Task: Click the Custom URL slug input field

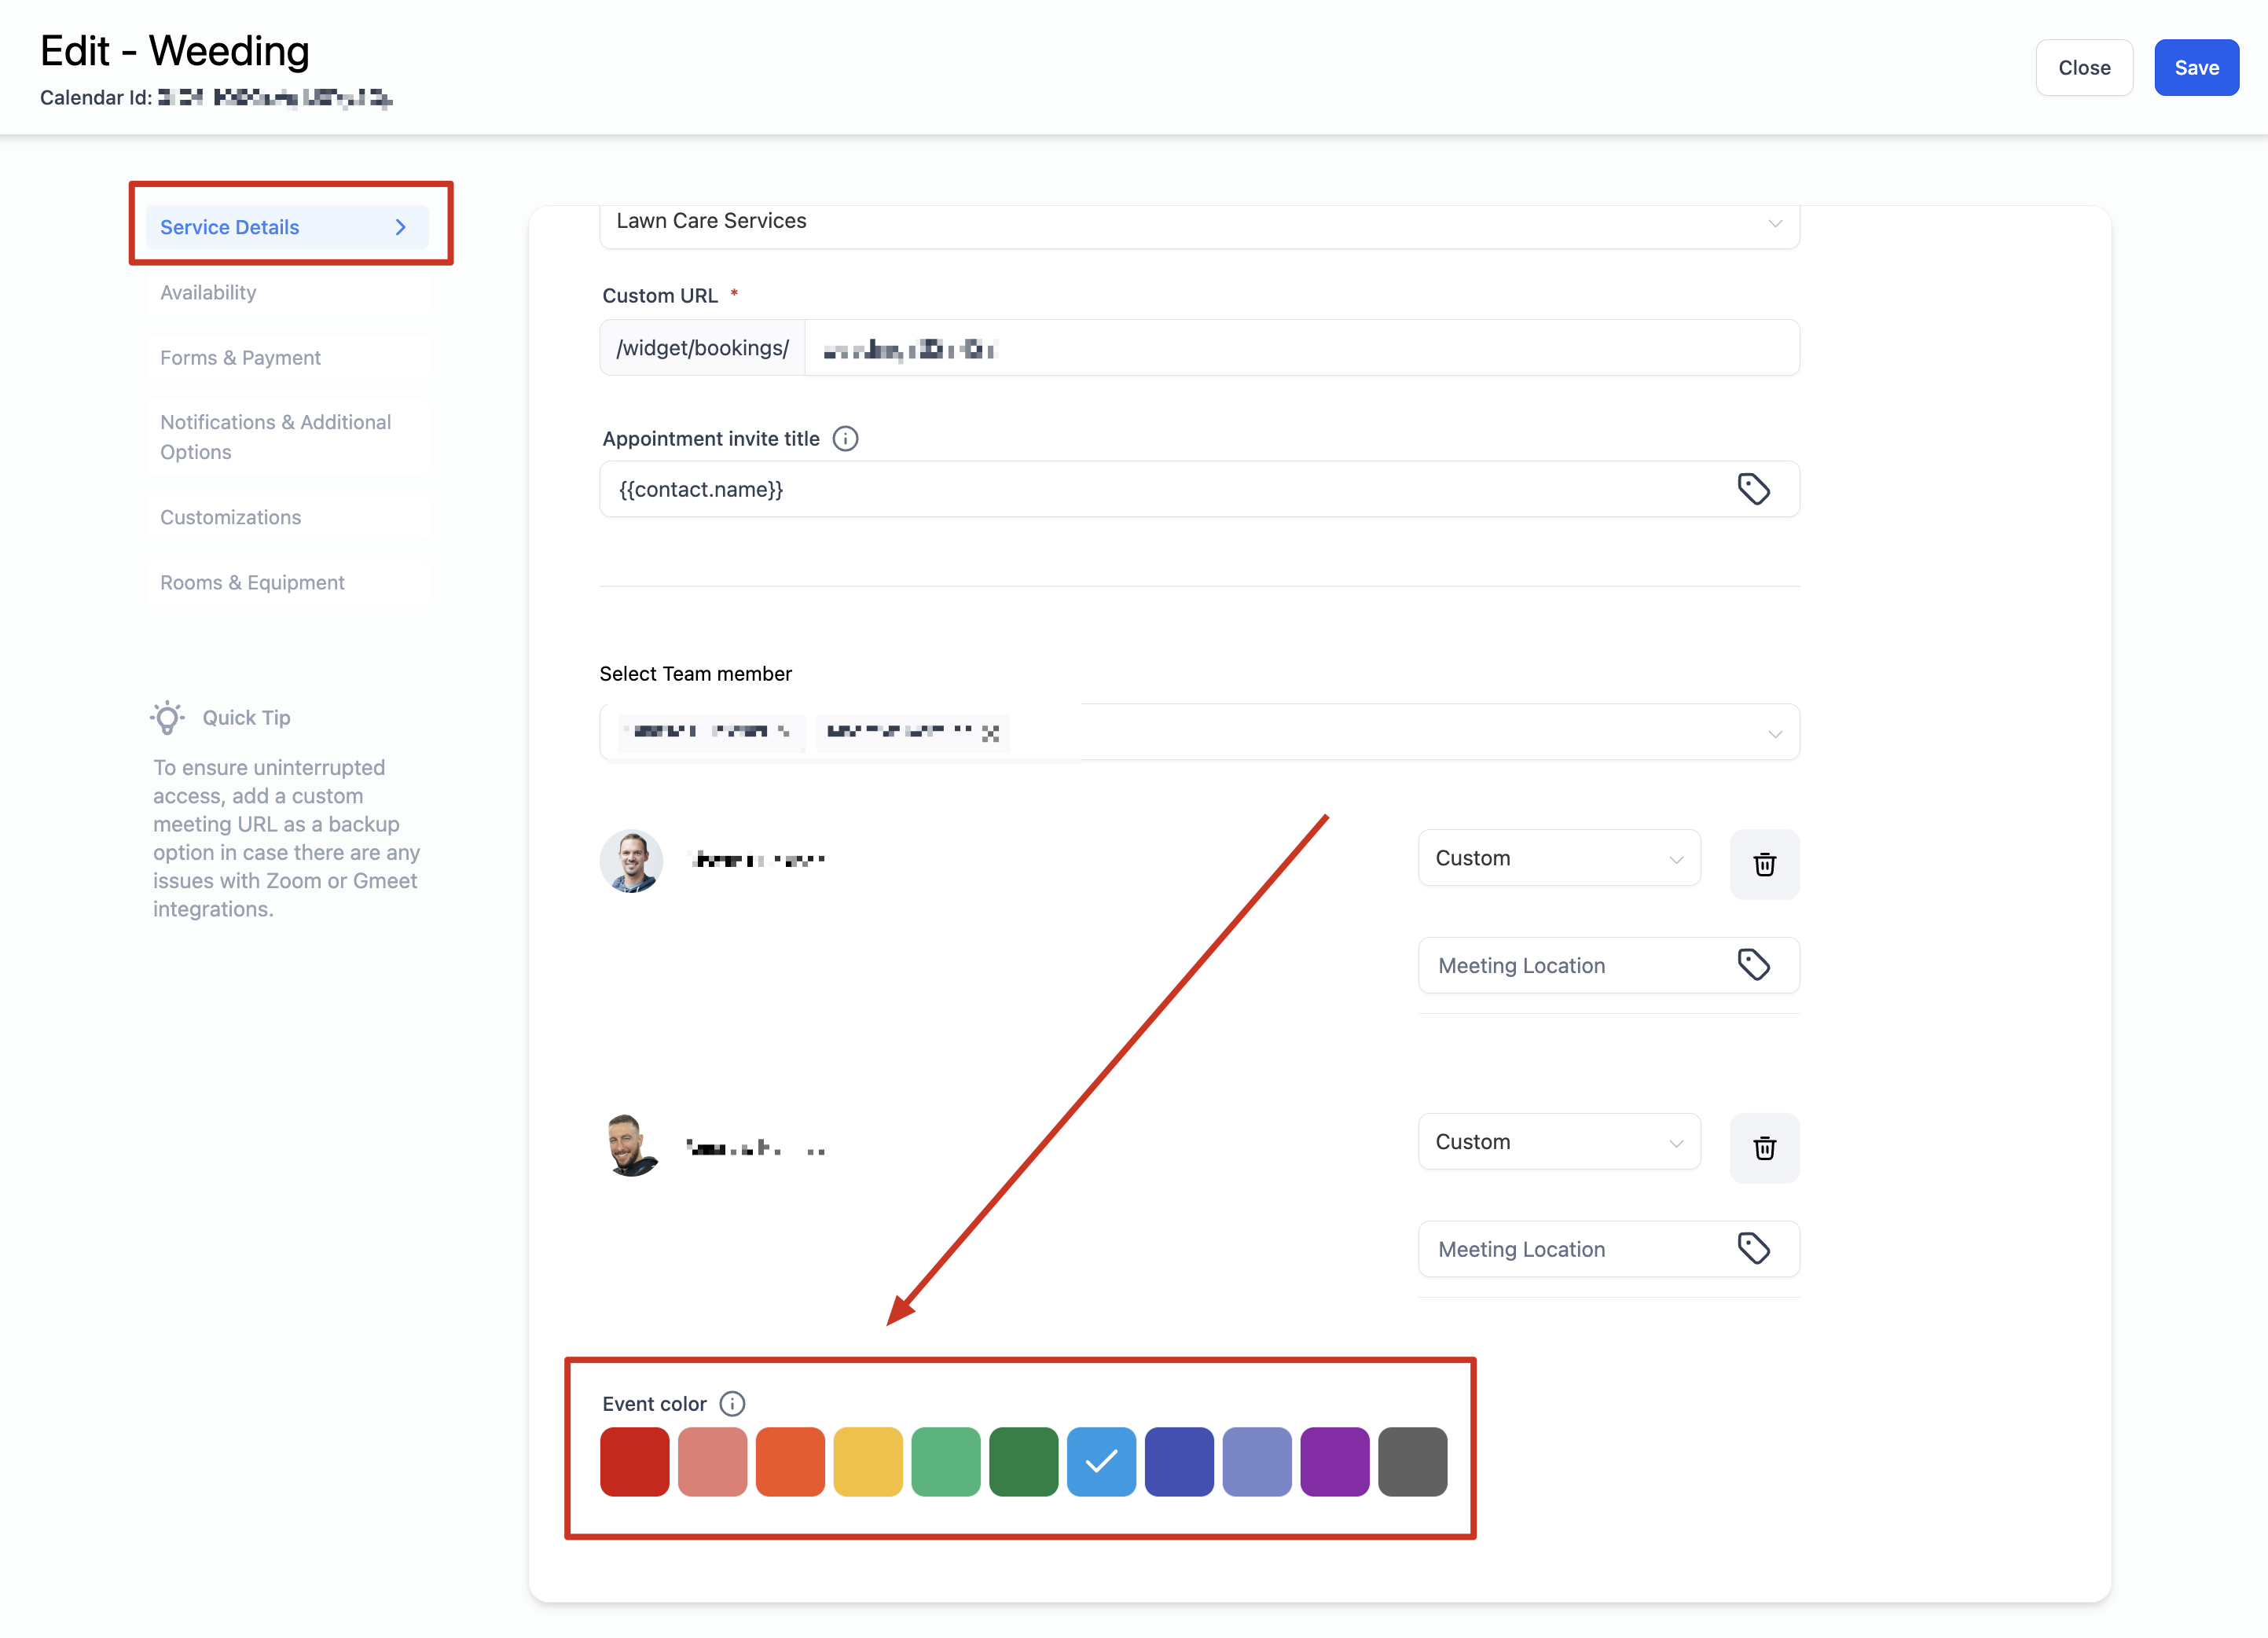Action: pyautogui.click(x=1300, y=348)
